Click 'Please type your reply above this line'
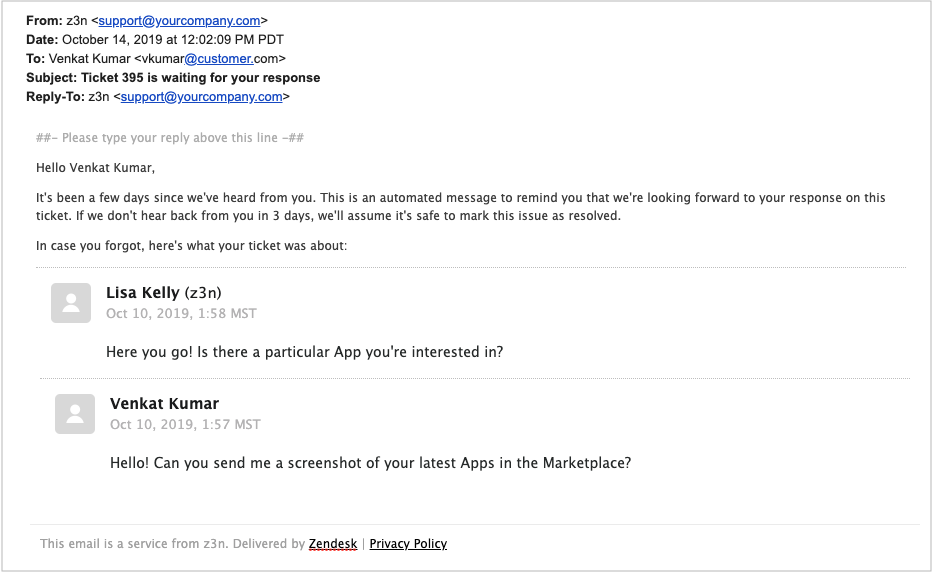 click(x=170, y=138)
